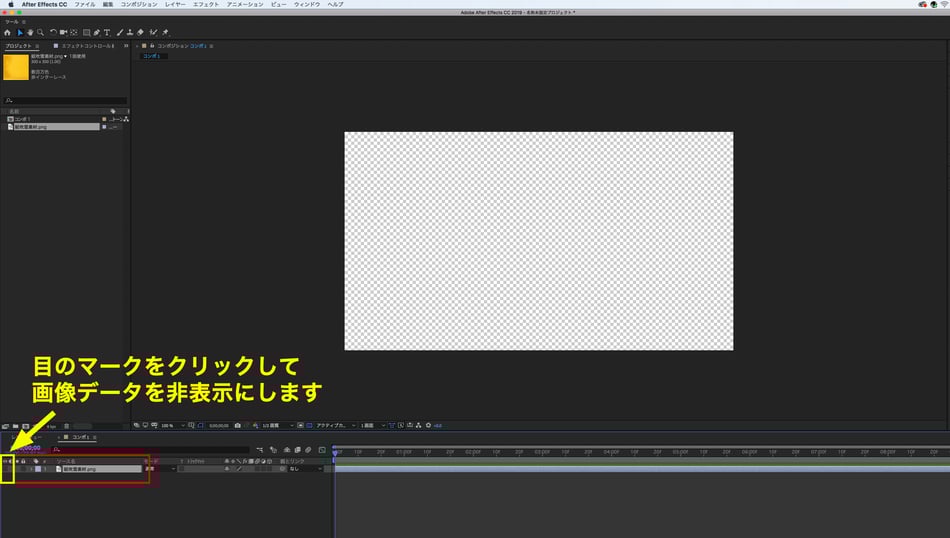Choose the Rotation tool

[x=53, y=32]
